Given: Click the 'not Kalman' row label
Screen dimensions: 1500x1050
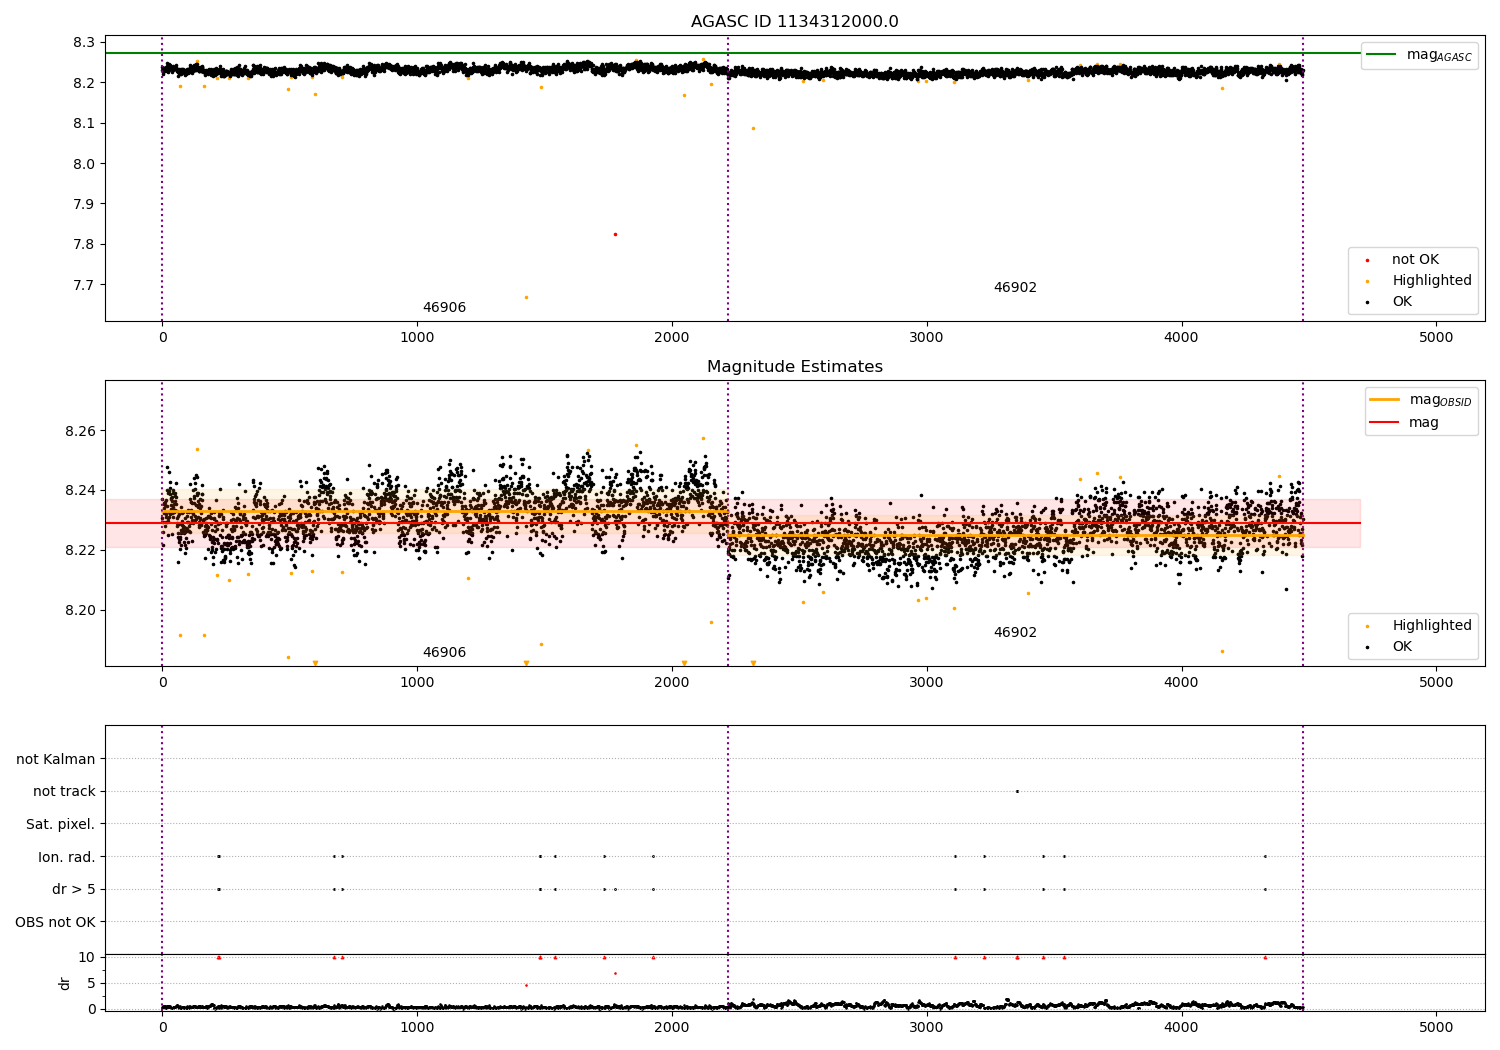Looking at the screenshot, I should [x=56, y=760].
